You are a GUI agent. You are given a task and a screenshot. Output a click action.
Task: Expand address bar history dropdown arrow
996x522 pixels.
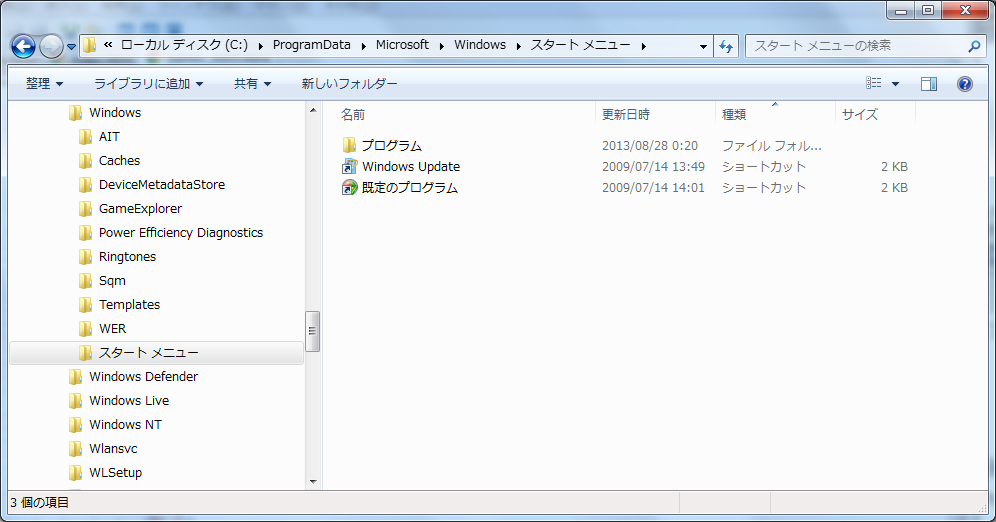[703, 46]
